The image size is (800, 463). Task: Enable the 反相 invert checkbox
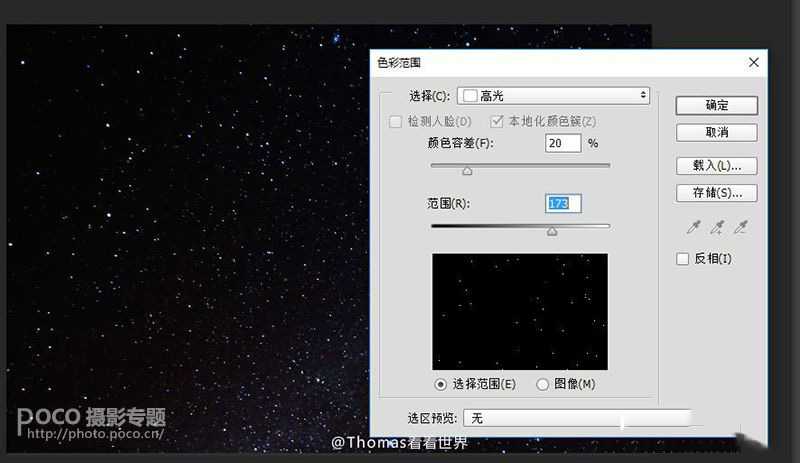point(683,259)
